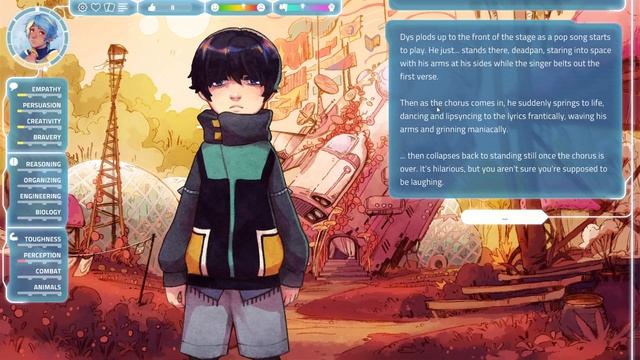Select the Reasoning skill
Image resolution: width=640 pixels, height=360 pixels.
[x=40, y=167]
